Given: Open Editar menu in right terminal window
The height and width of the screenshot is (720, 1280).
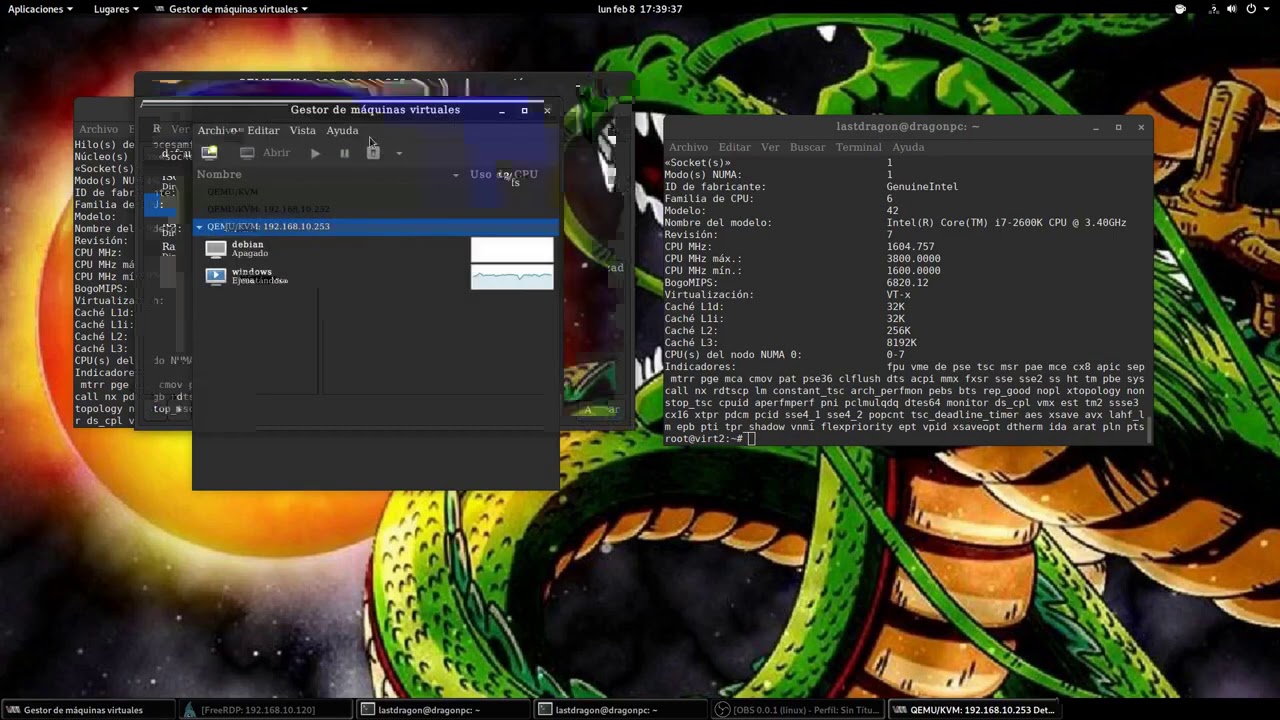Looking at the screenshot, I should (x=734, y=147).
